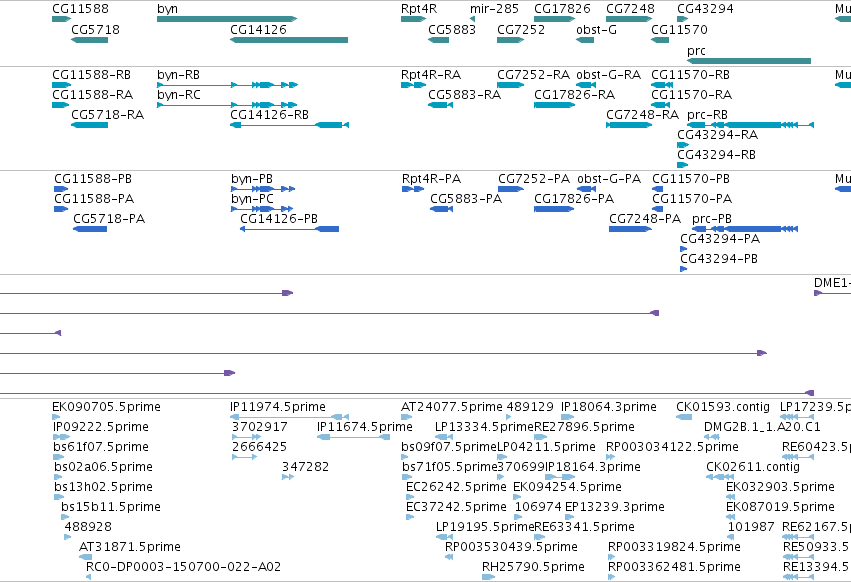
Task: Select the CG7248 gene label
Action: (630, 9)
